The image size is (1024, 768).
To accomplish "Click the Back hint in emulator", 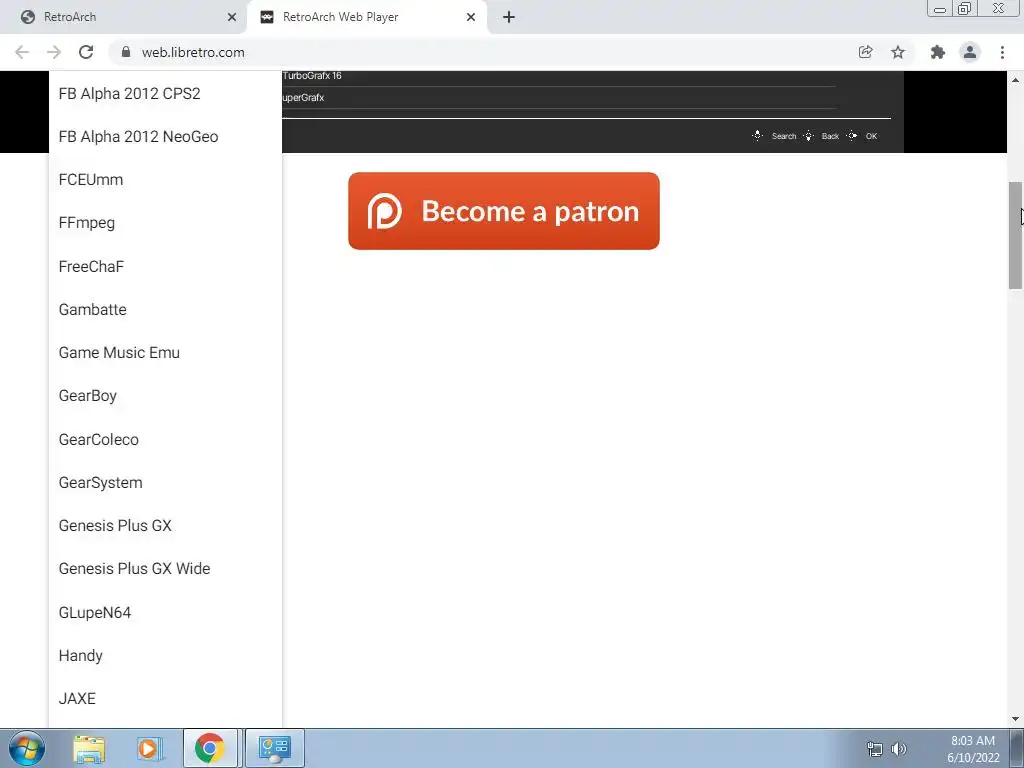I will tap(822, 136).
